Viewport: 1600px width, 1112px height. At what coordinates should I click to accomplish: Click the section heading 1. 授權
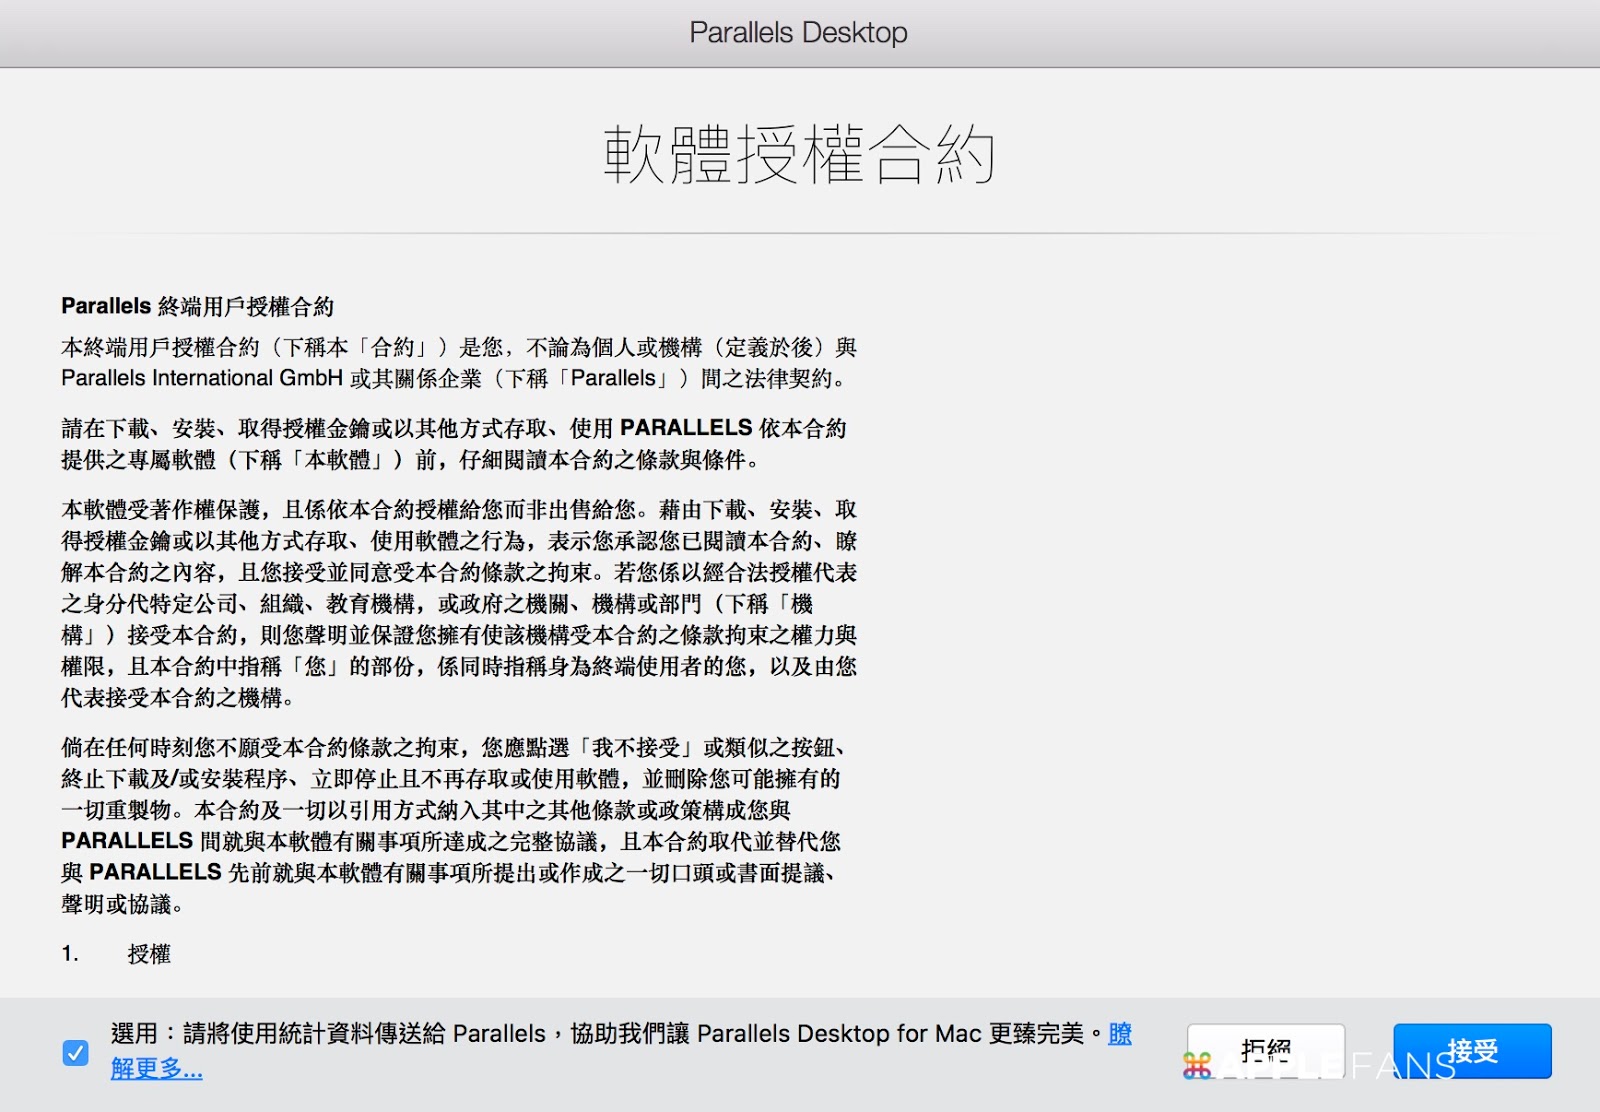coord(116,954)
